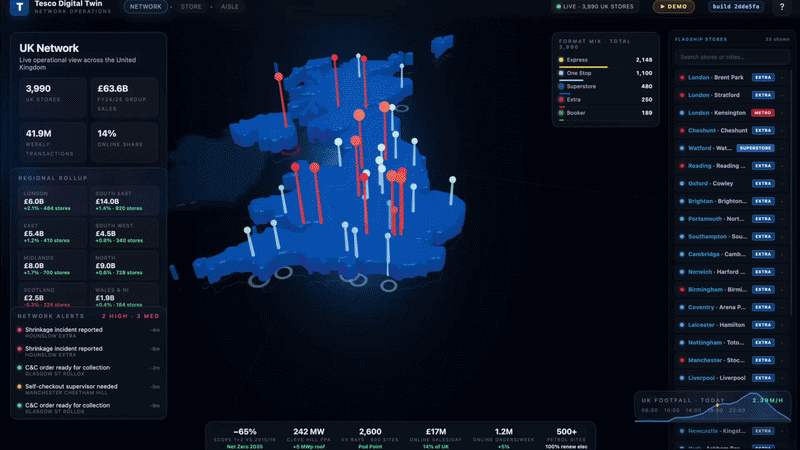Click the 242 MW Cleve Hill PPA metric
Screen dimensions: 800x450
click(309, 438)
